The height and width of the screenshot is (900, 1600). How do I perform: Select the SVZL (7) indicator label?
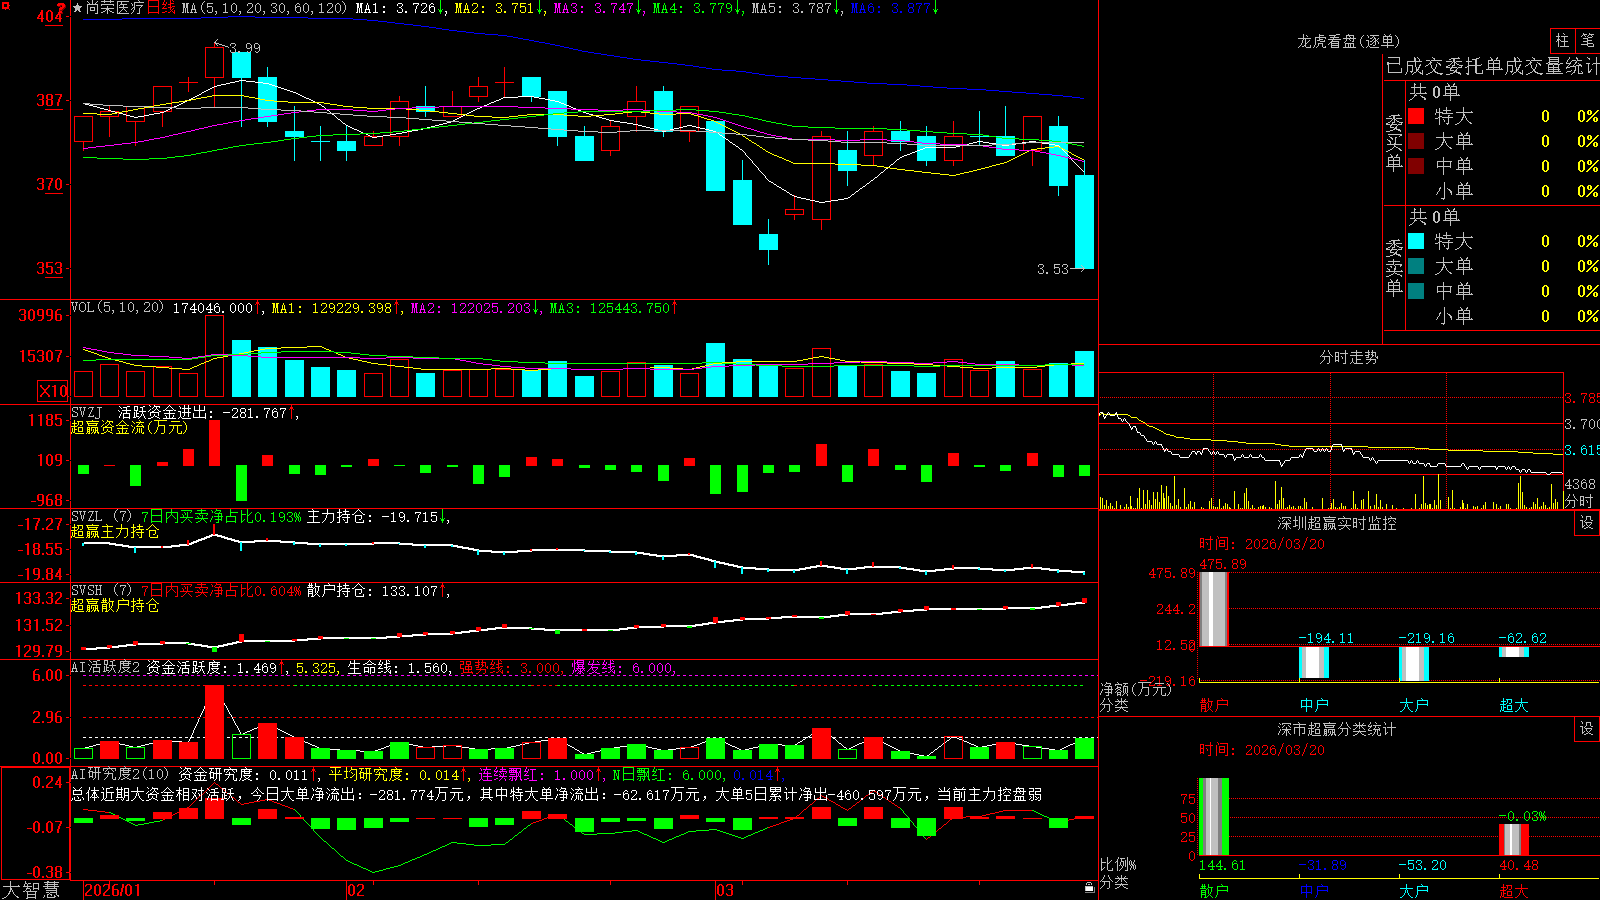coord(102,517)
